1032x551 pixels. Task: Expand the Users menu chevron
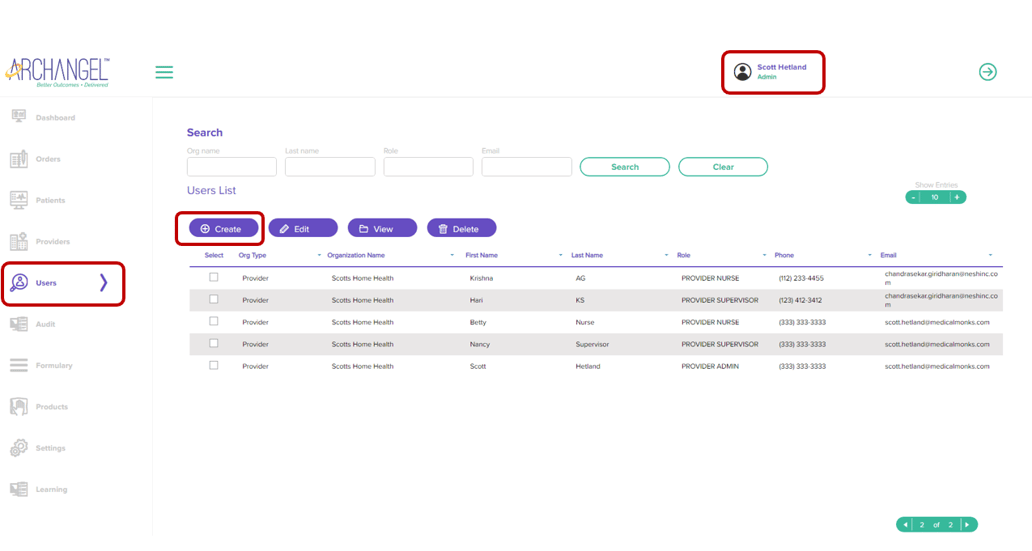point(103,283)
